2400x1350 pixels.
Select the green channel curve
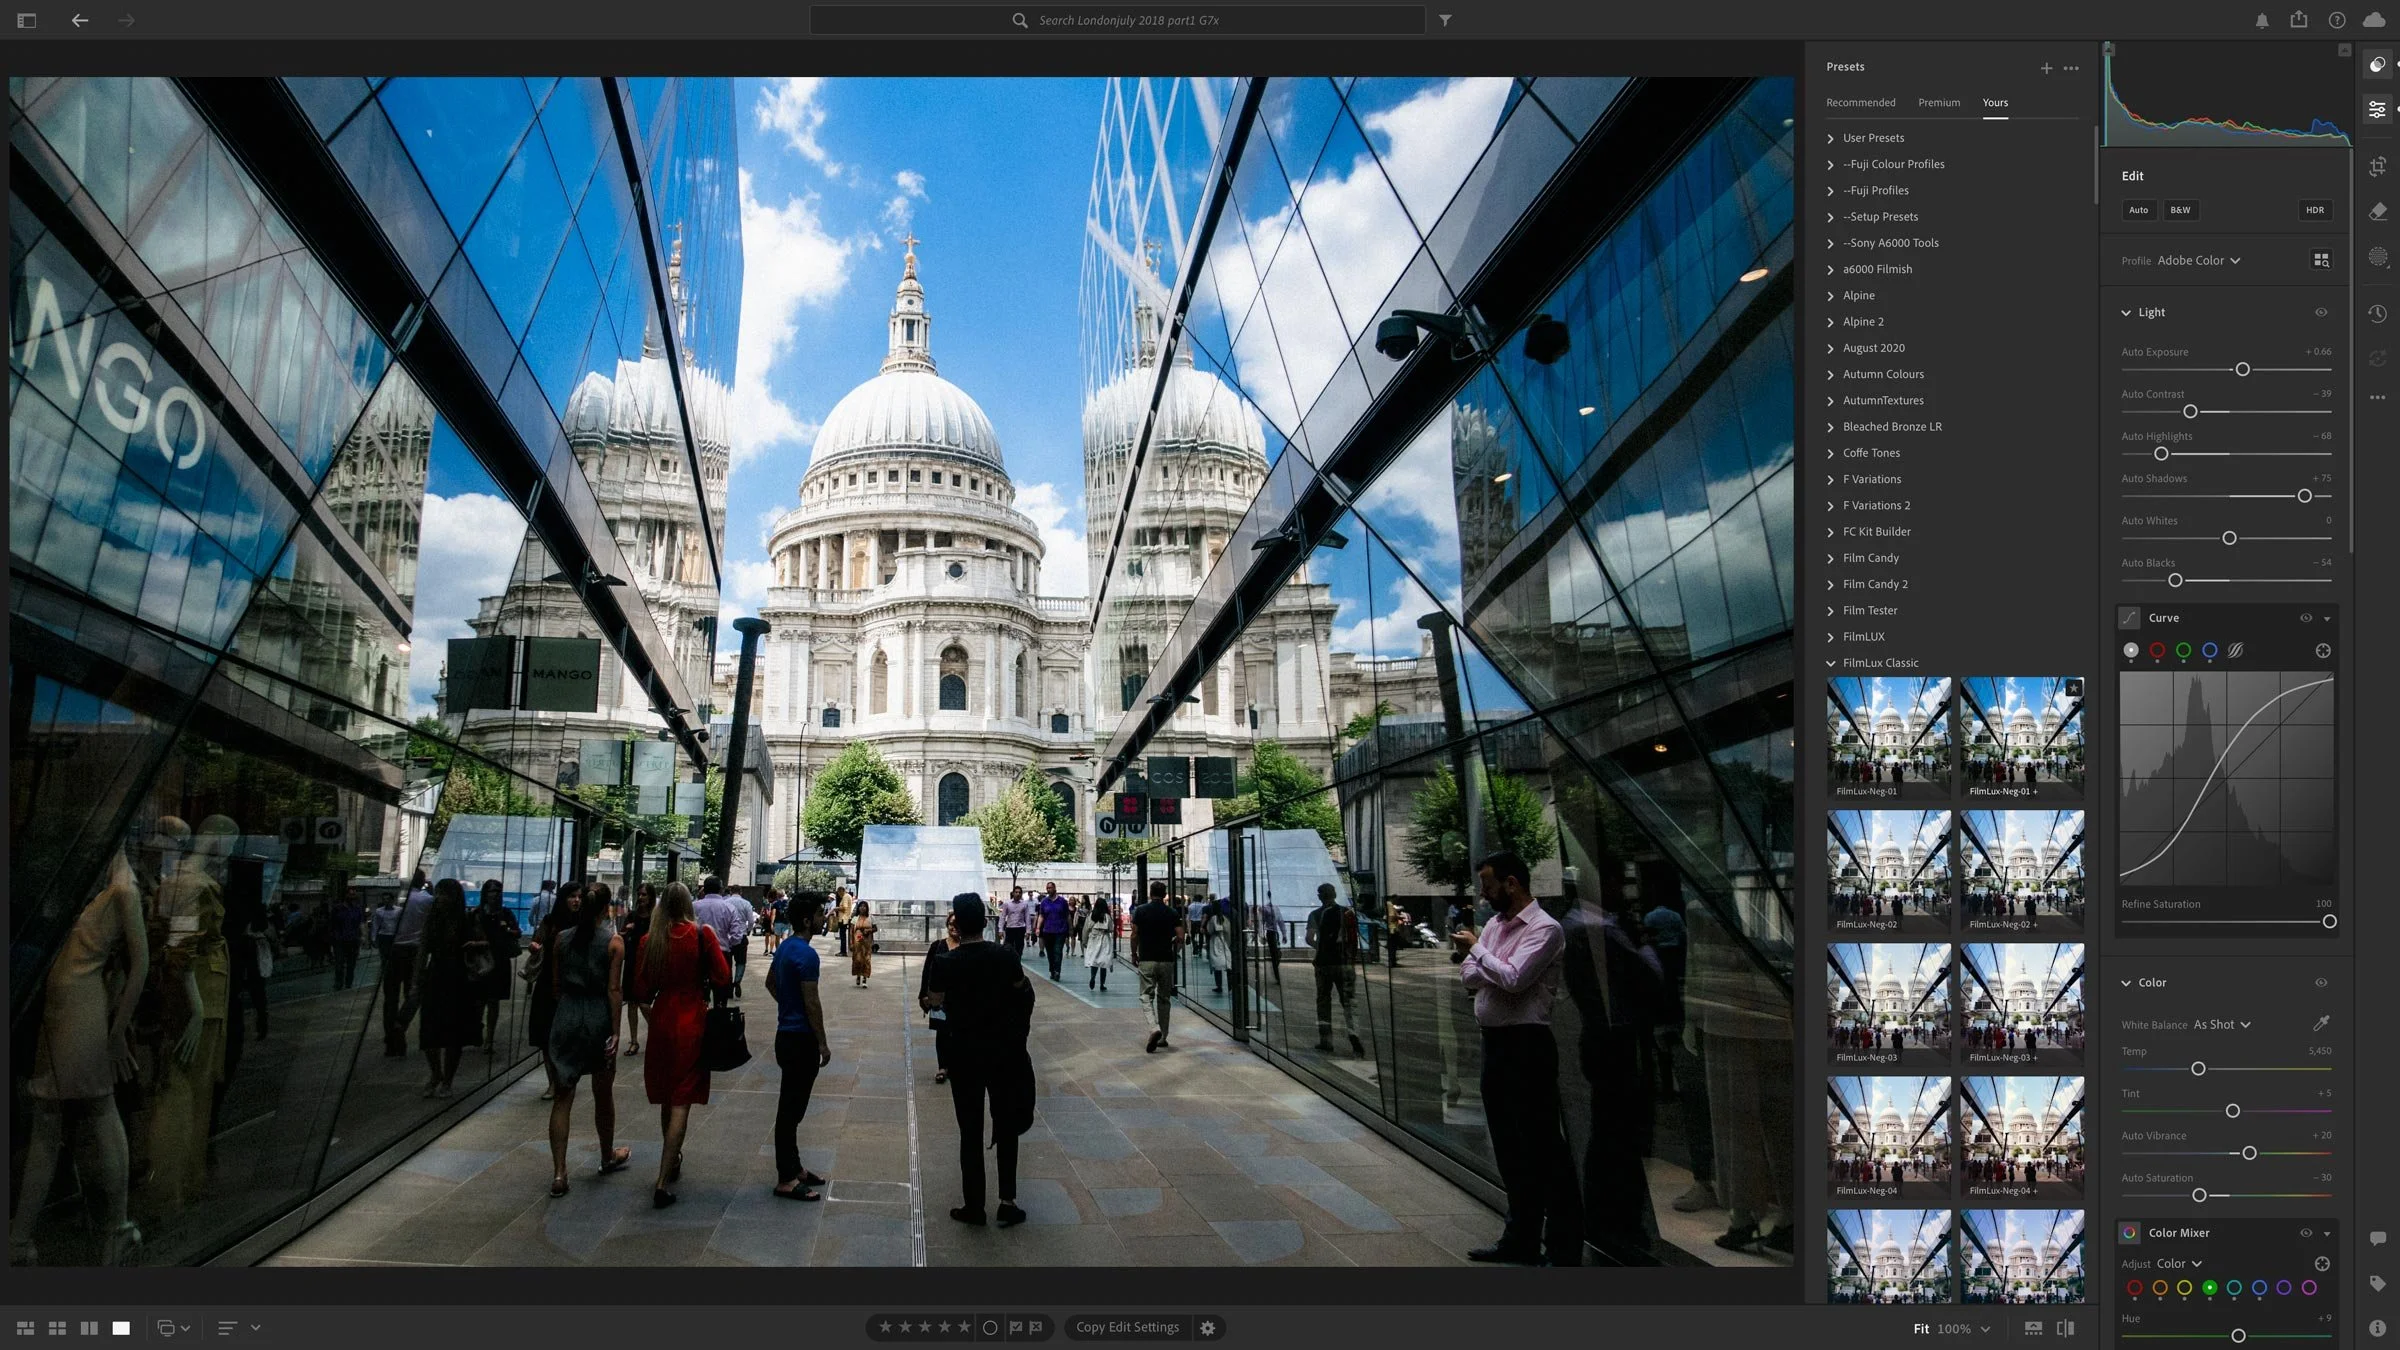point(2183,651)
